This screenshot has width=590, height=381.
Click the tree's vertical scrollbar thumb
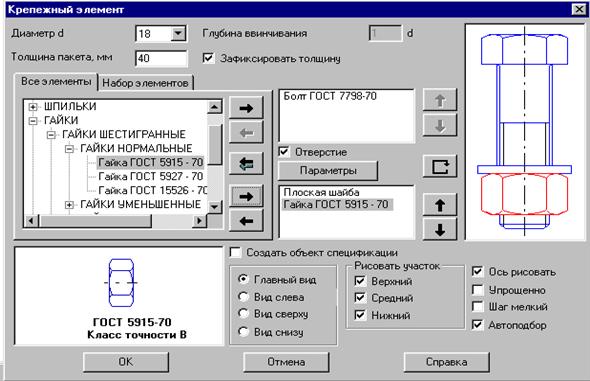214,145
